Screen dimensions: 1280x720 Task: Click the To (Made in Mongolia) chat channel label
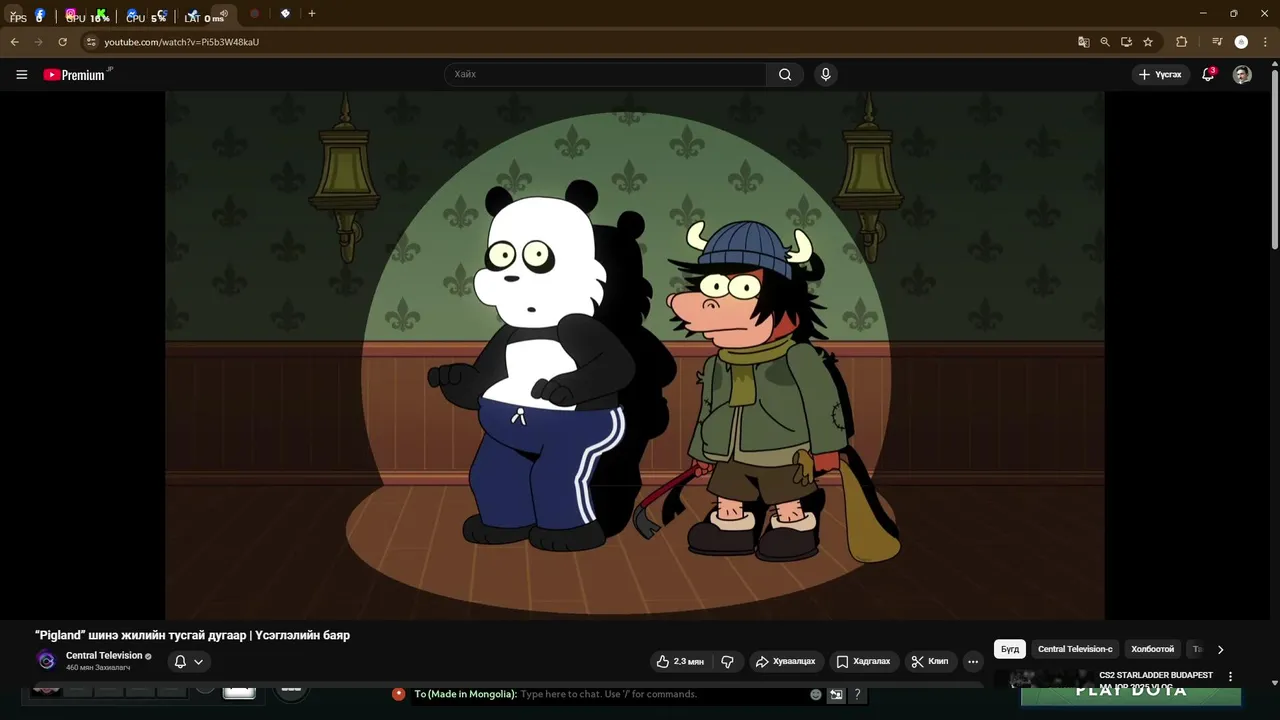coord(465,694)
